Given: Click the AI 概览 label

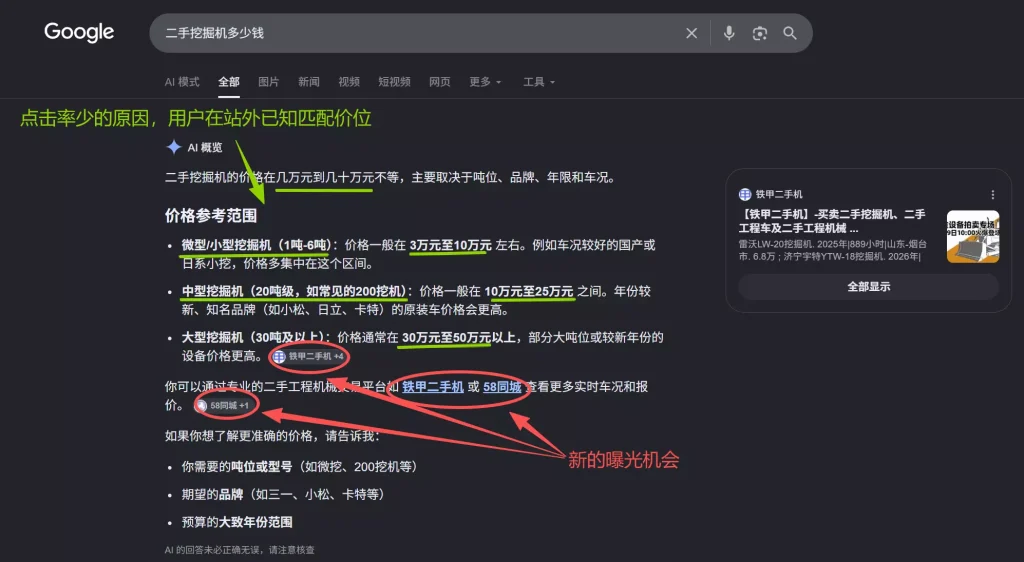Looking at the screenshot, I should coord(205,148).
